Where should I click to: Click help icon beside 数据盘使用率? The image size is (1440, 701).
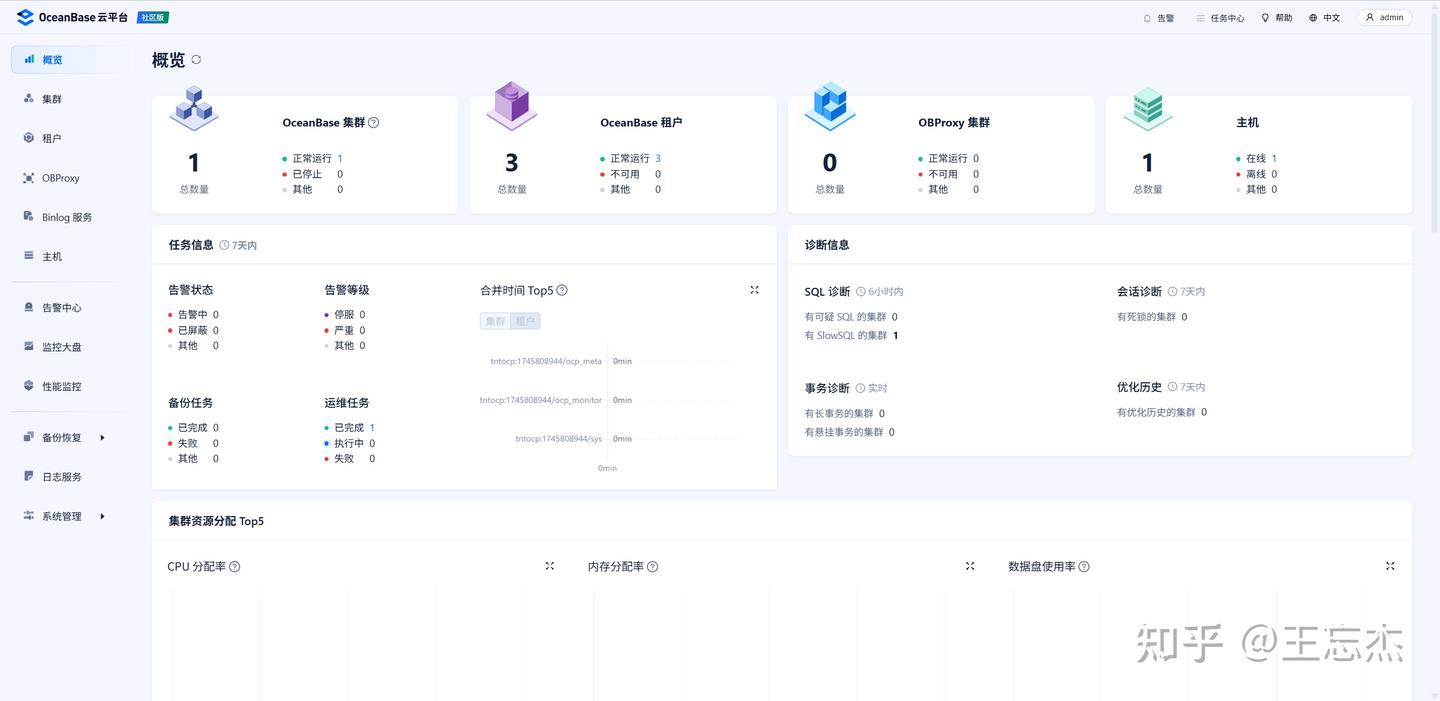1084,567
